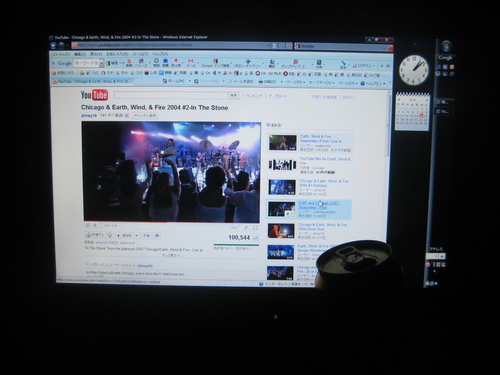The image size is (500, 375).
Task: Open the Google toolbar search box dropdown
Action: coord(101,63)
